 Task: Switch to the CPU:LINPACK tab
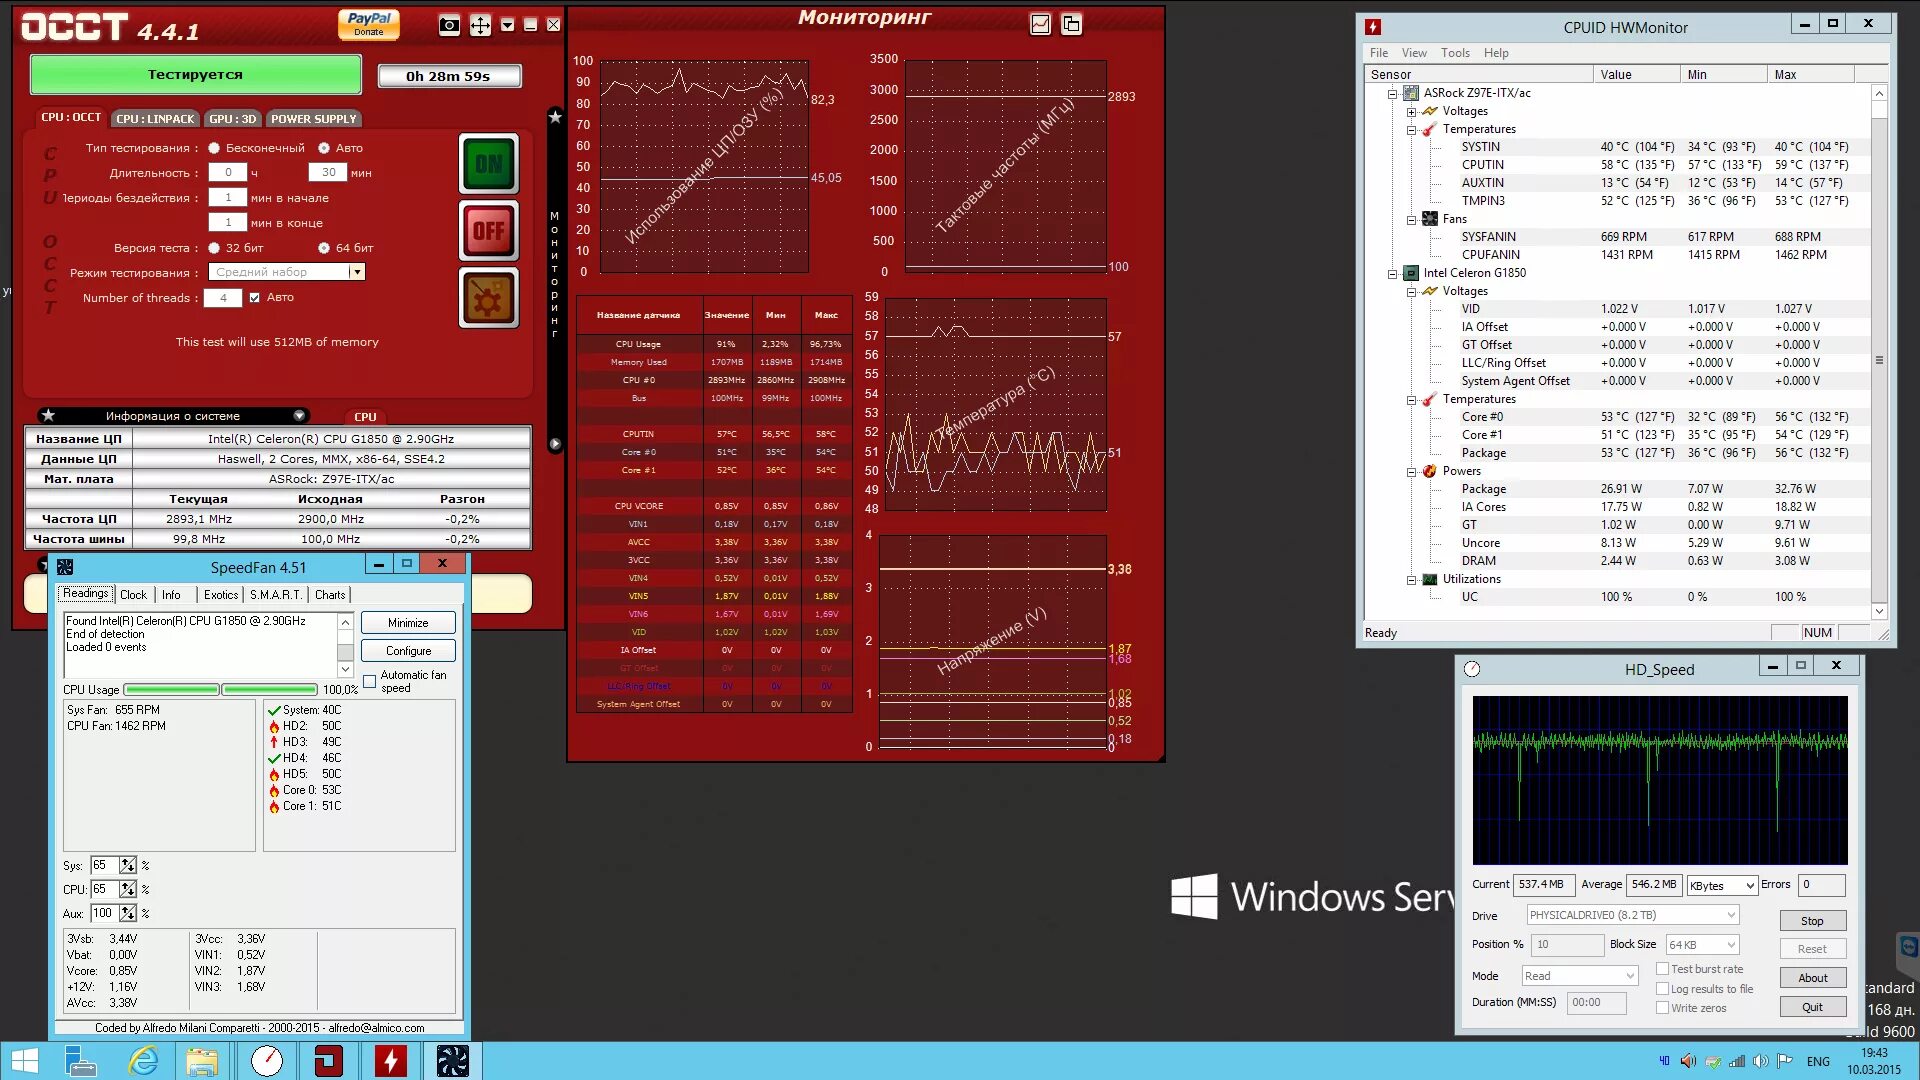tap(155, 119)
